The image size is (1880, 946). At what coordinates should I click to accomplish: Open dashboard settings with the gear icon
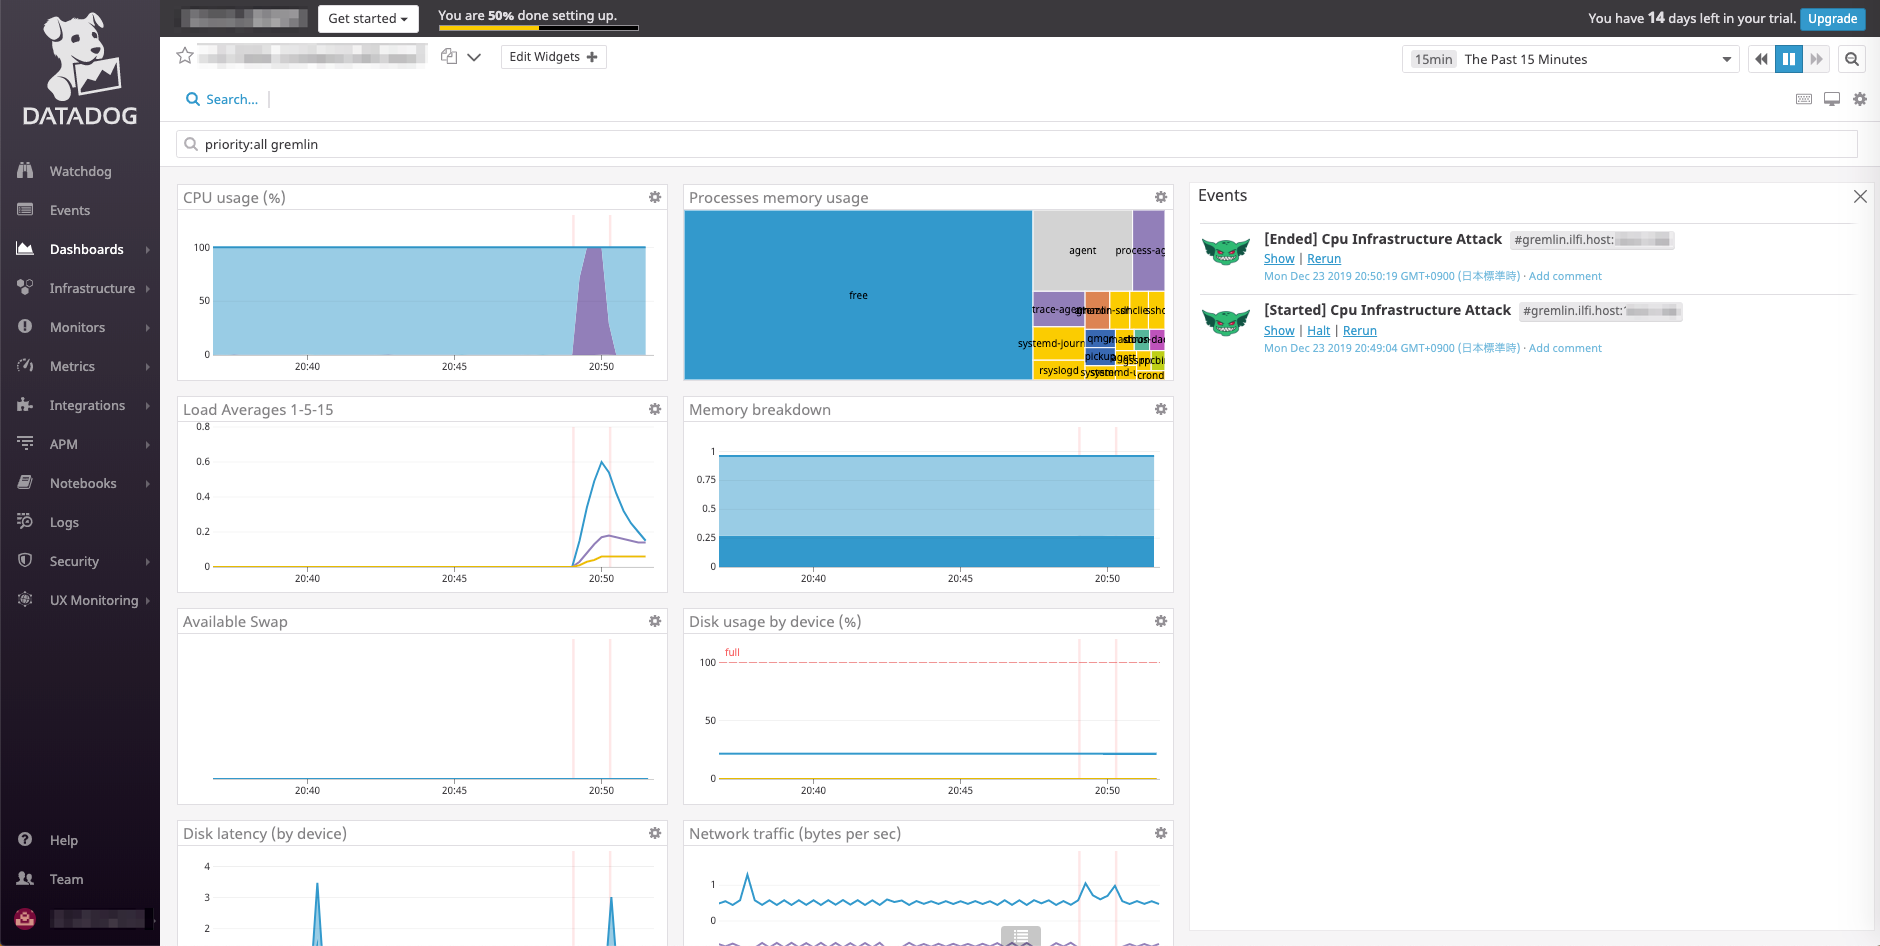1860,98
